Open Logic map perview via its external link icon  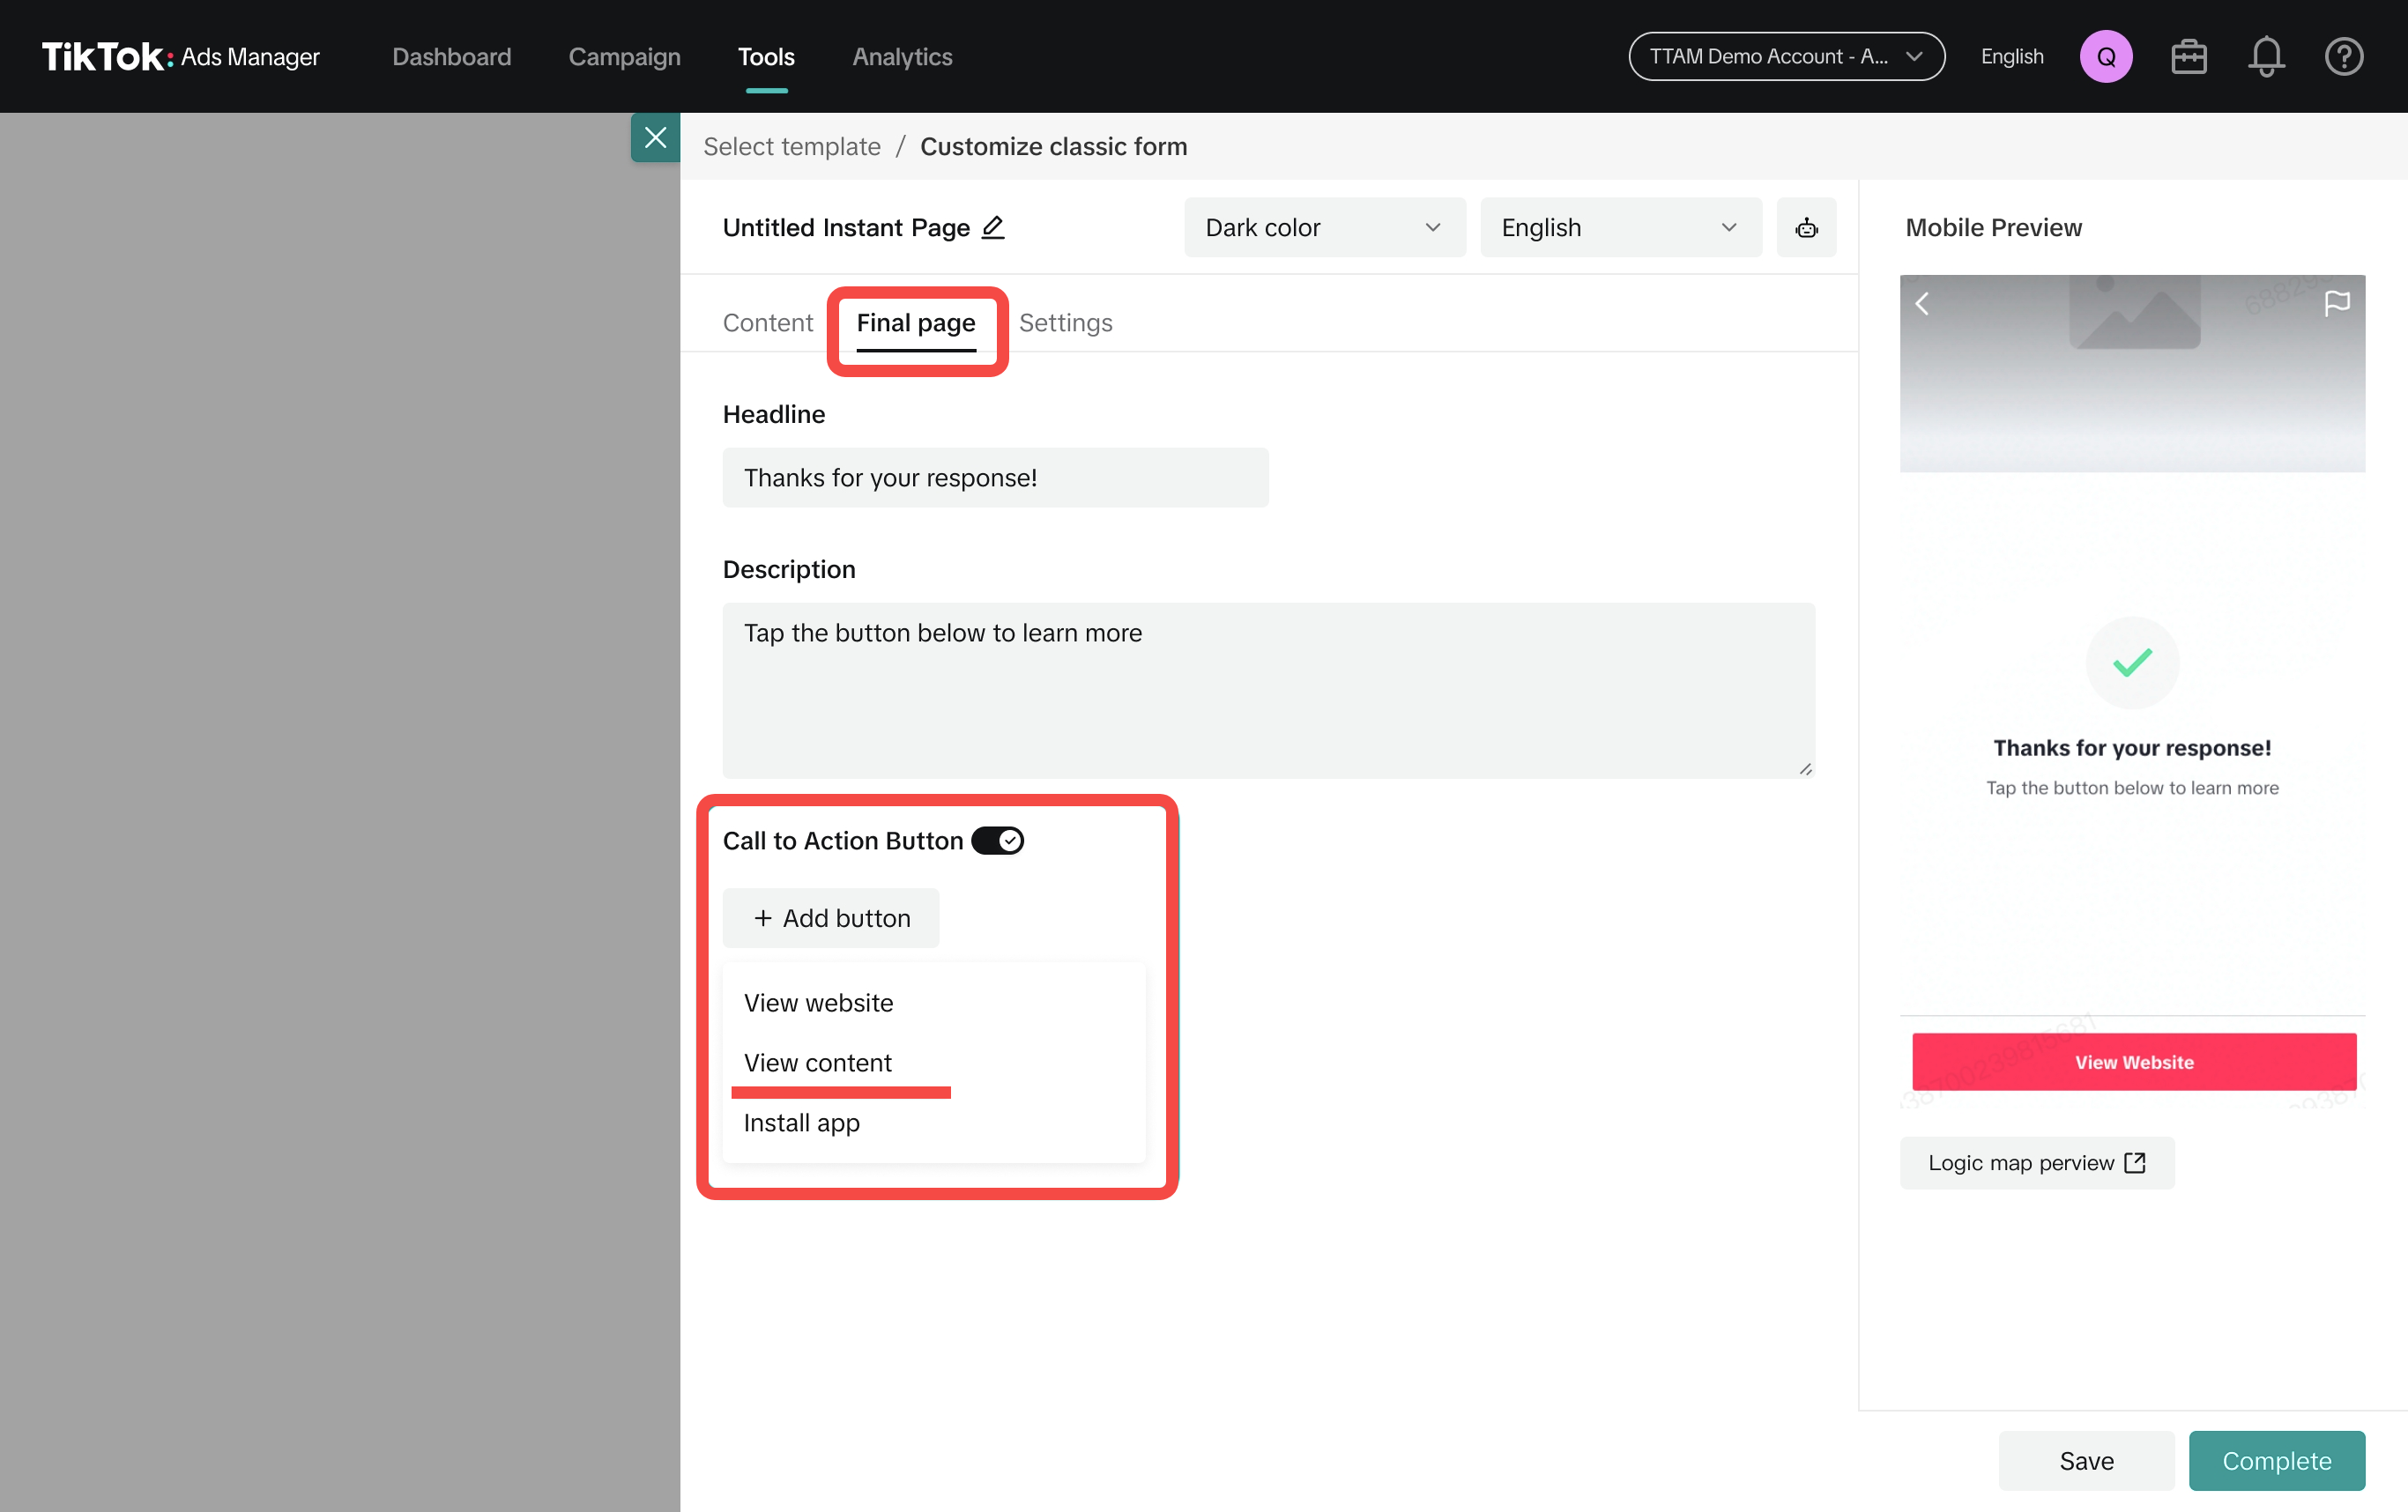click(x=2136, y=1162)
